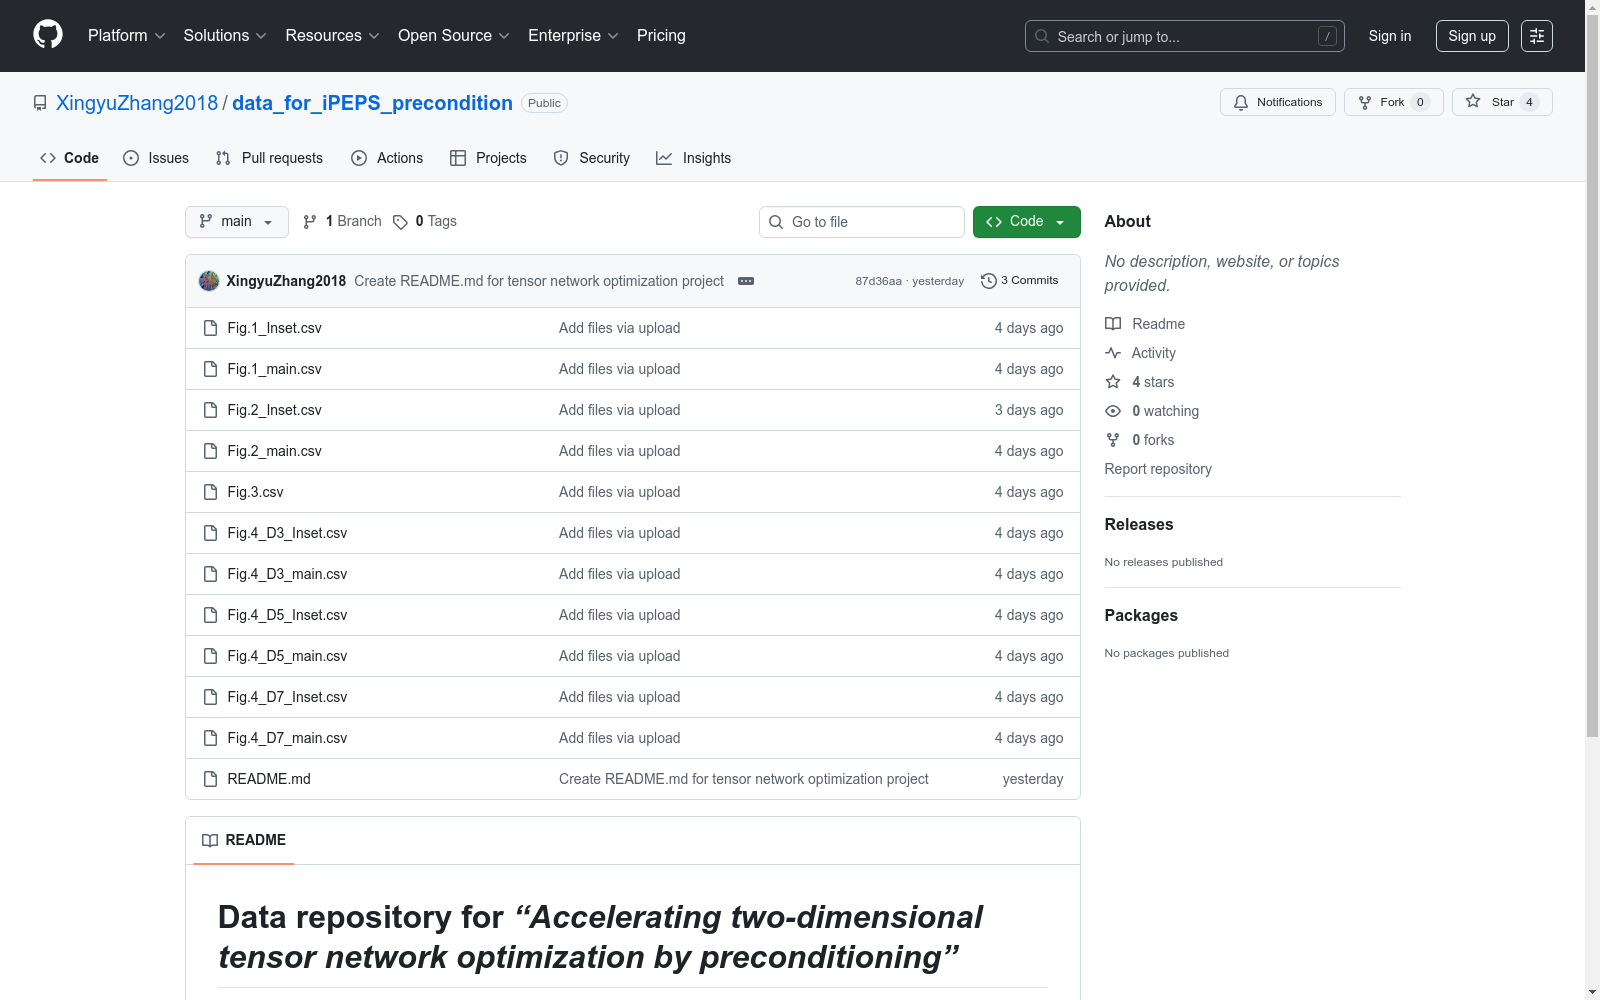The image size is (1600, 1000).
Task: Open the Projects tab
Action: [x=488, y=158]
